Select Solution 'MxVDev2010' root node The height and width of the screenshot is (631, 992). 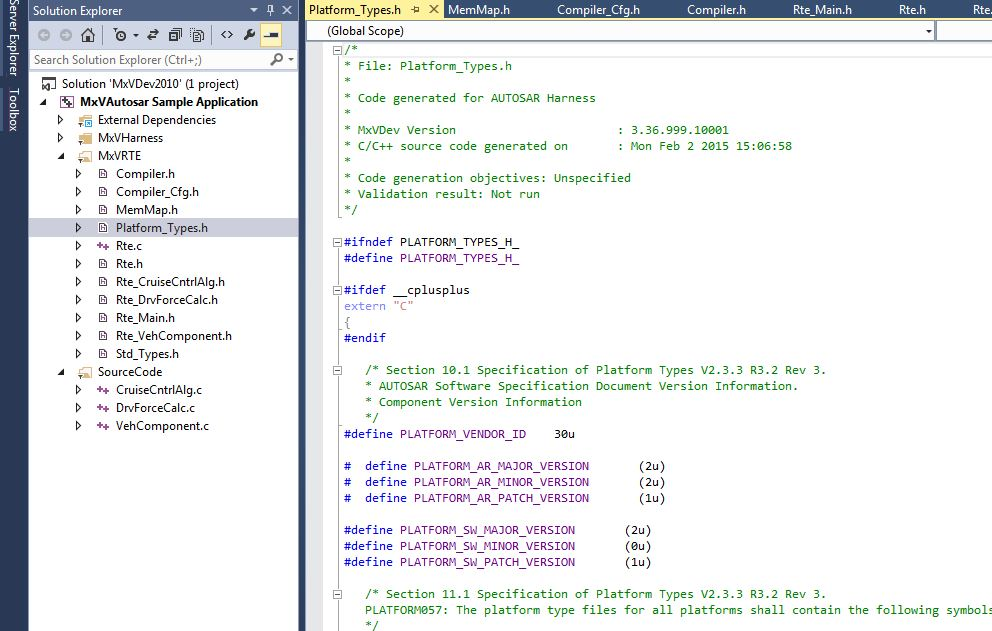tap(150, 84)
